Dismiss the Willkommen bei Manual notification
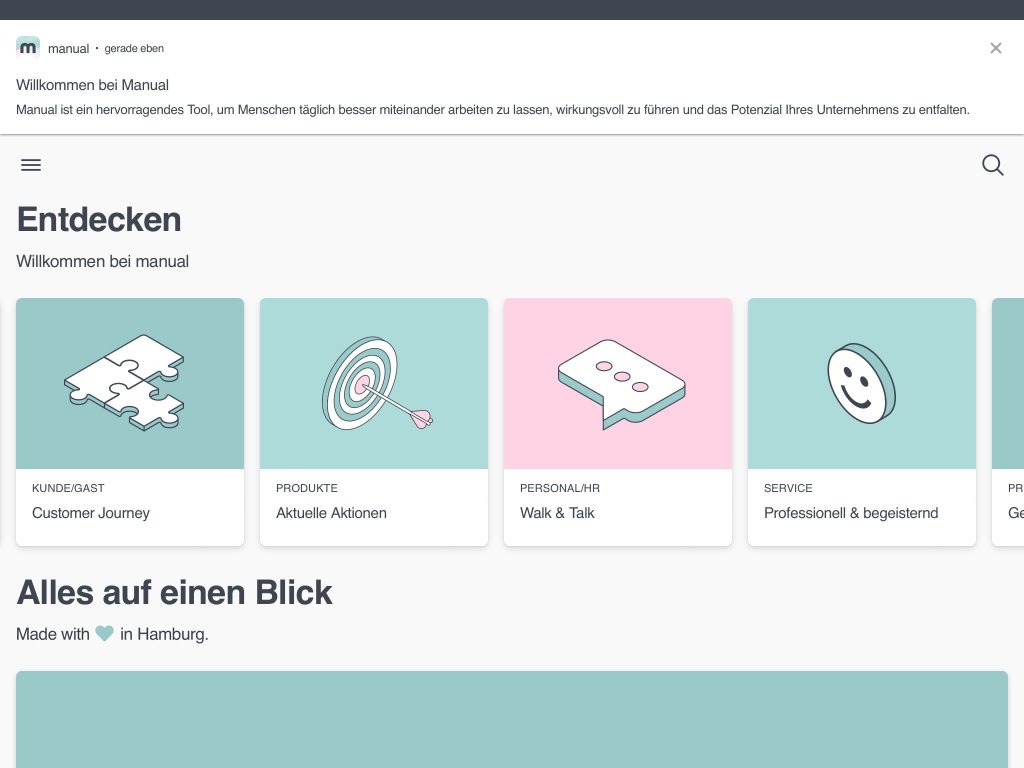The image size is (1024, 768). (x=995, y=48)
